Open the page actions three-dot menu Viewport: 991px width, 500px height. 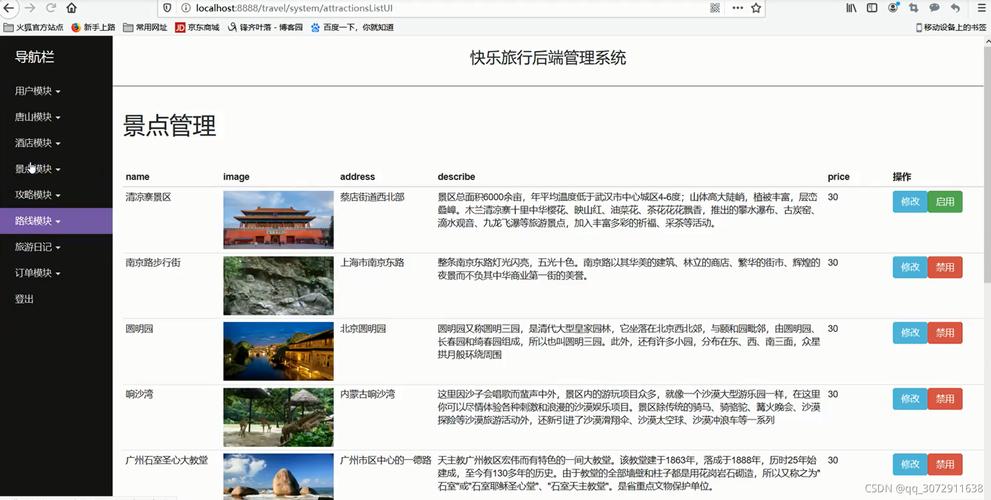coord(738,8)
